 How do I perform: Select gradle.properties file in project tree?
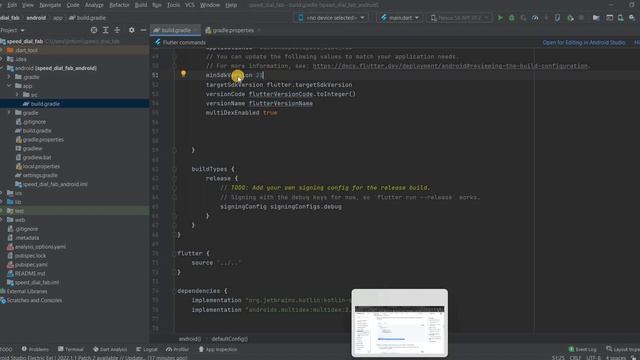(43, 140)
